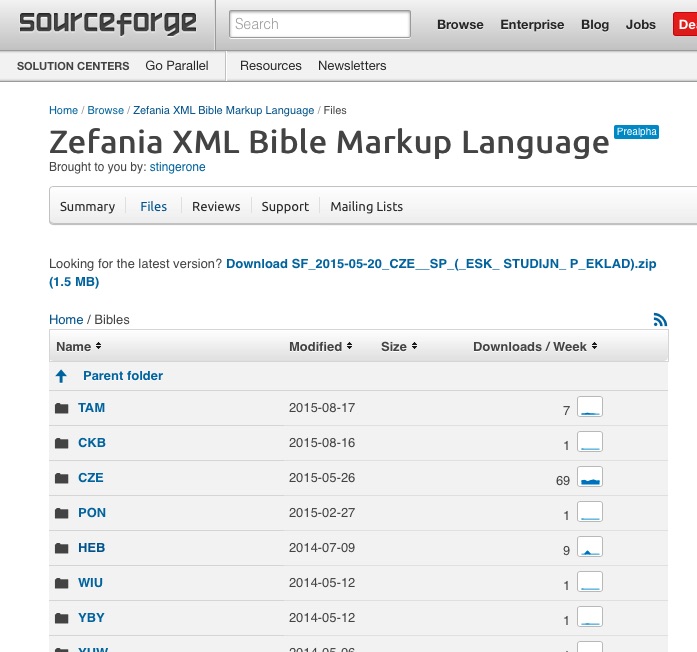Click the Home breadcrumb at top
The width and height of the screenshot is (697, 652).
click(x=64, y=110)
